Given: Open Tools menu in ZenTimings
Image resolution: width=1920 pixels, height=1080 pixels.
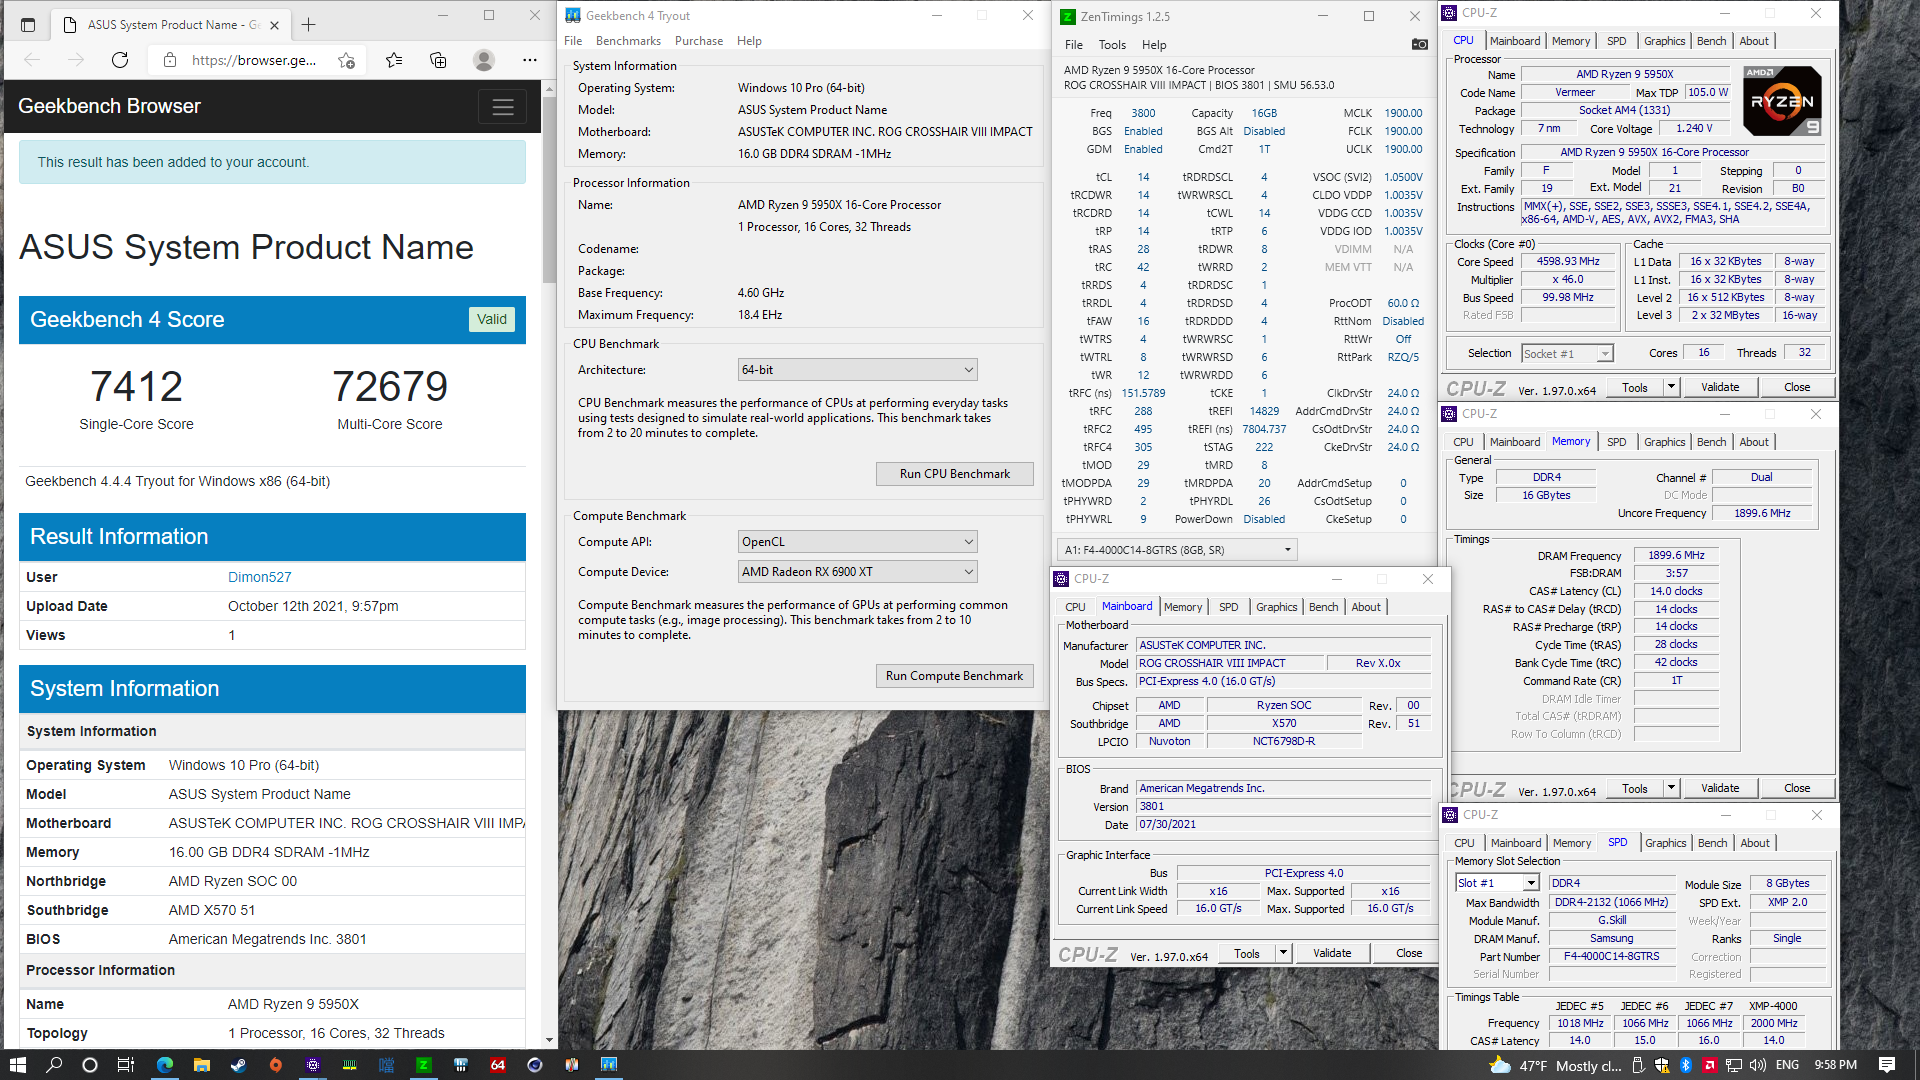Looking at the screenshot, I should pos(1112,45).
